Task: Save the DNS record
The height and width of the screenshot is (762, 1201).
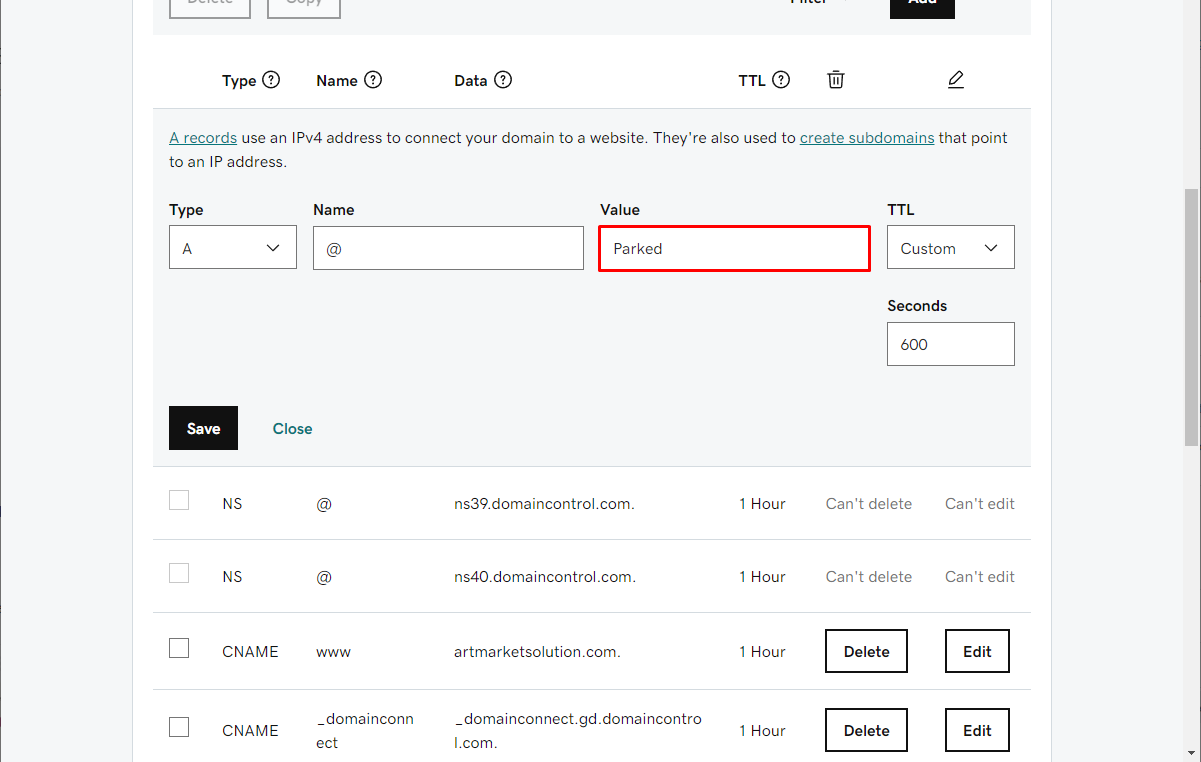Action: pos(203,428)
